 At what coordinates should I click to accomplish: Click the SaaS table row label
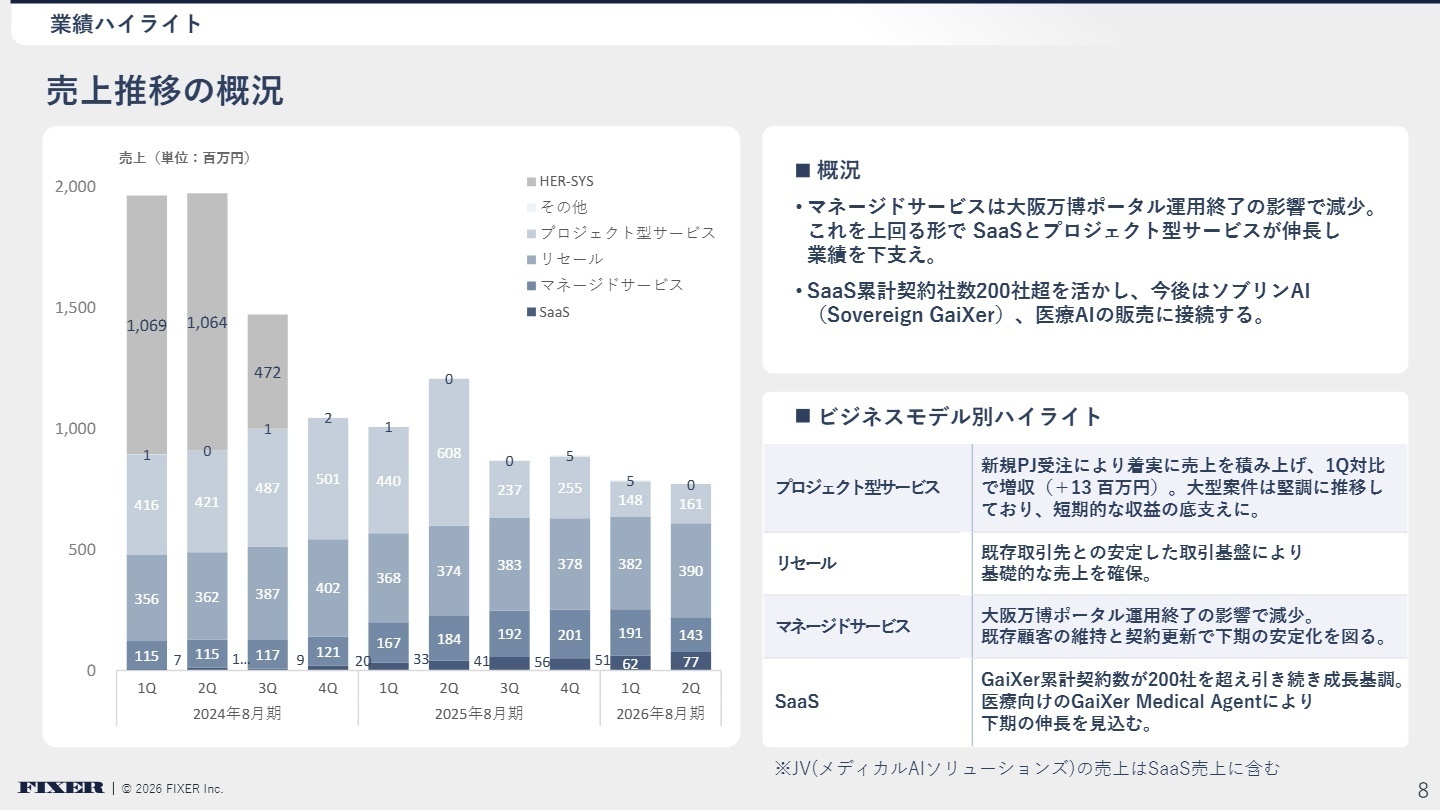point(797,702)
